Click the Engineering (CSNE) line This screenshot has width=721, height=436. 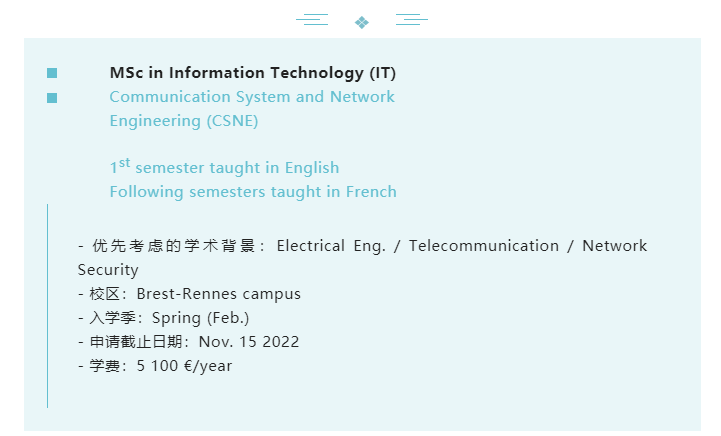point(184,121)
